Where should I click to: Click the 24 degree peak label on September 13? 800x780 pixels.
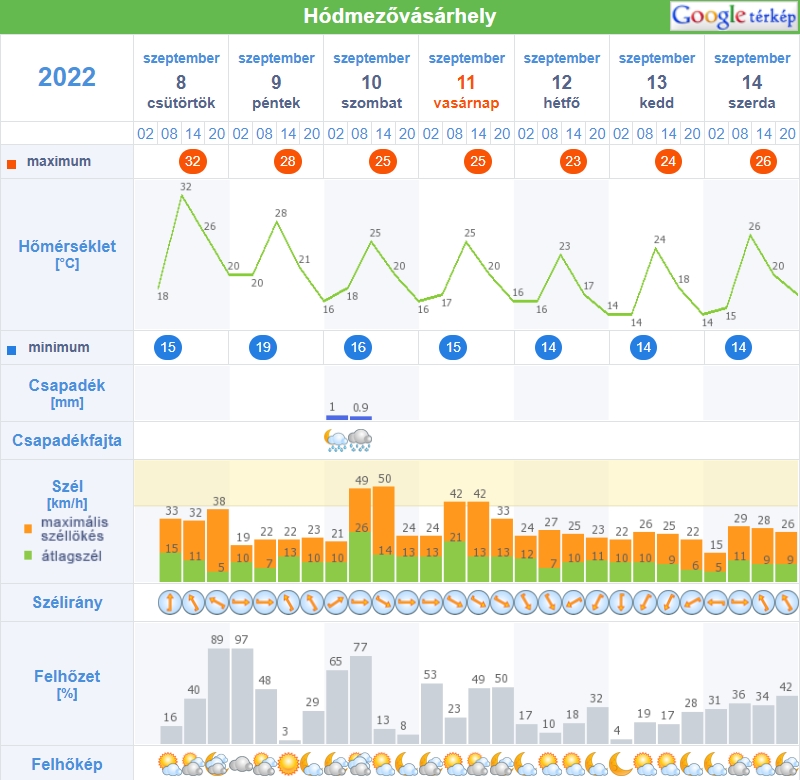tap(659, 239)
